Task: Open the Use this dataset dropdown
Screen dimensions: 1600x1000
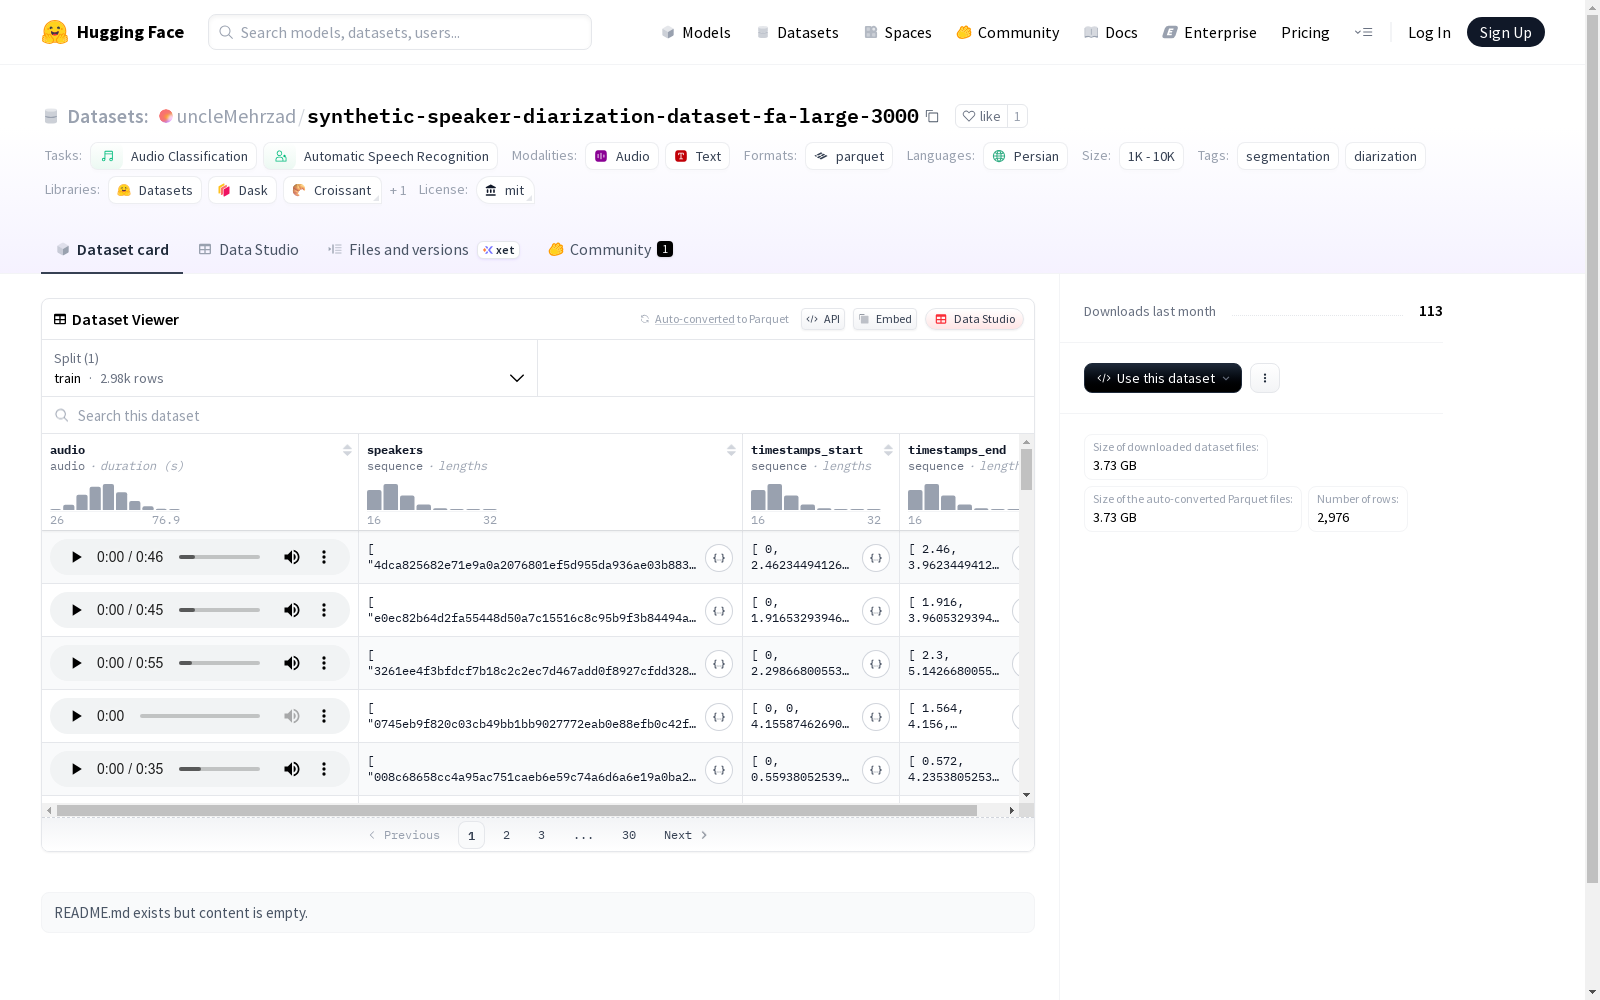Action: tap(1163, 378)
